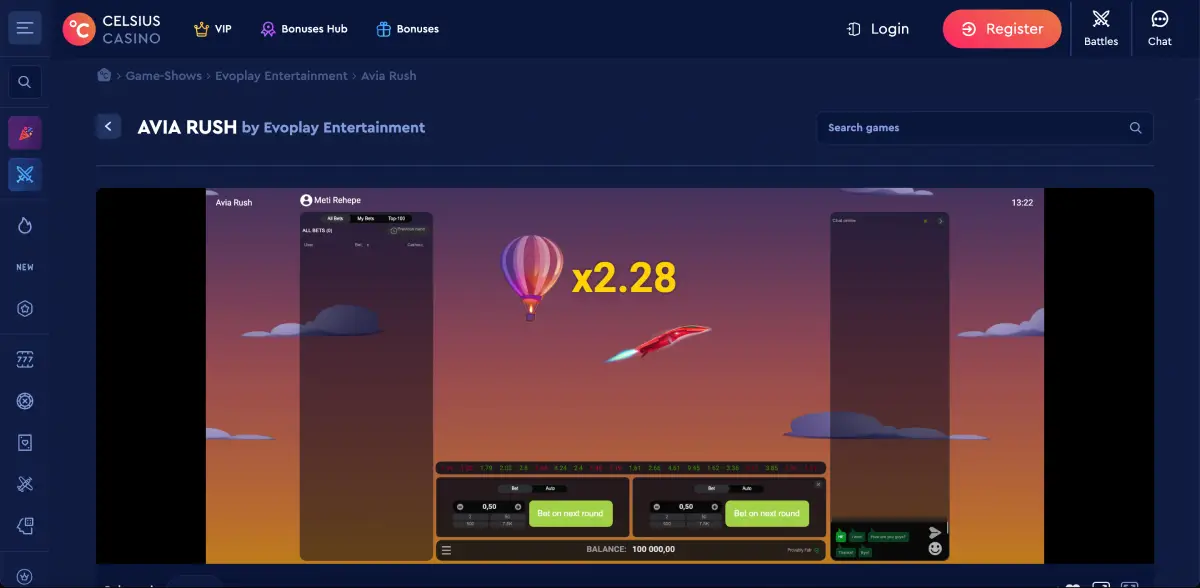Switch to the All Bets tab
The image size is (1200, 588).
tap(335, 218)
